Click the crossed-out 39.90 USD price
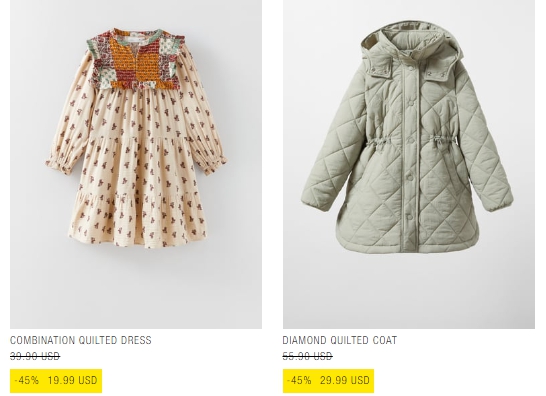Image resolution: width=546 pixels, height=396 pixels. tap(35, 356)
